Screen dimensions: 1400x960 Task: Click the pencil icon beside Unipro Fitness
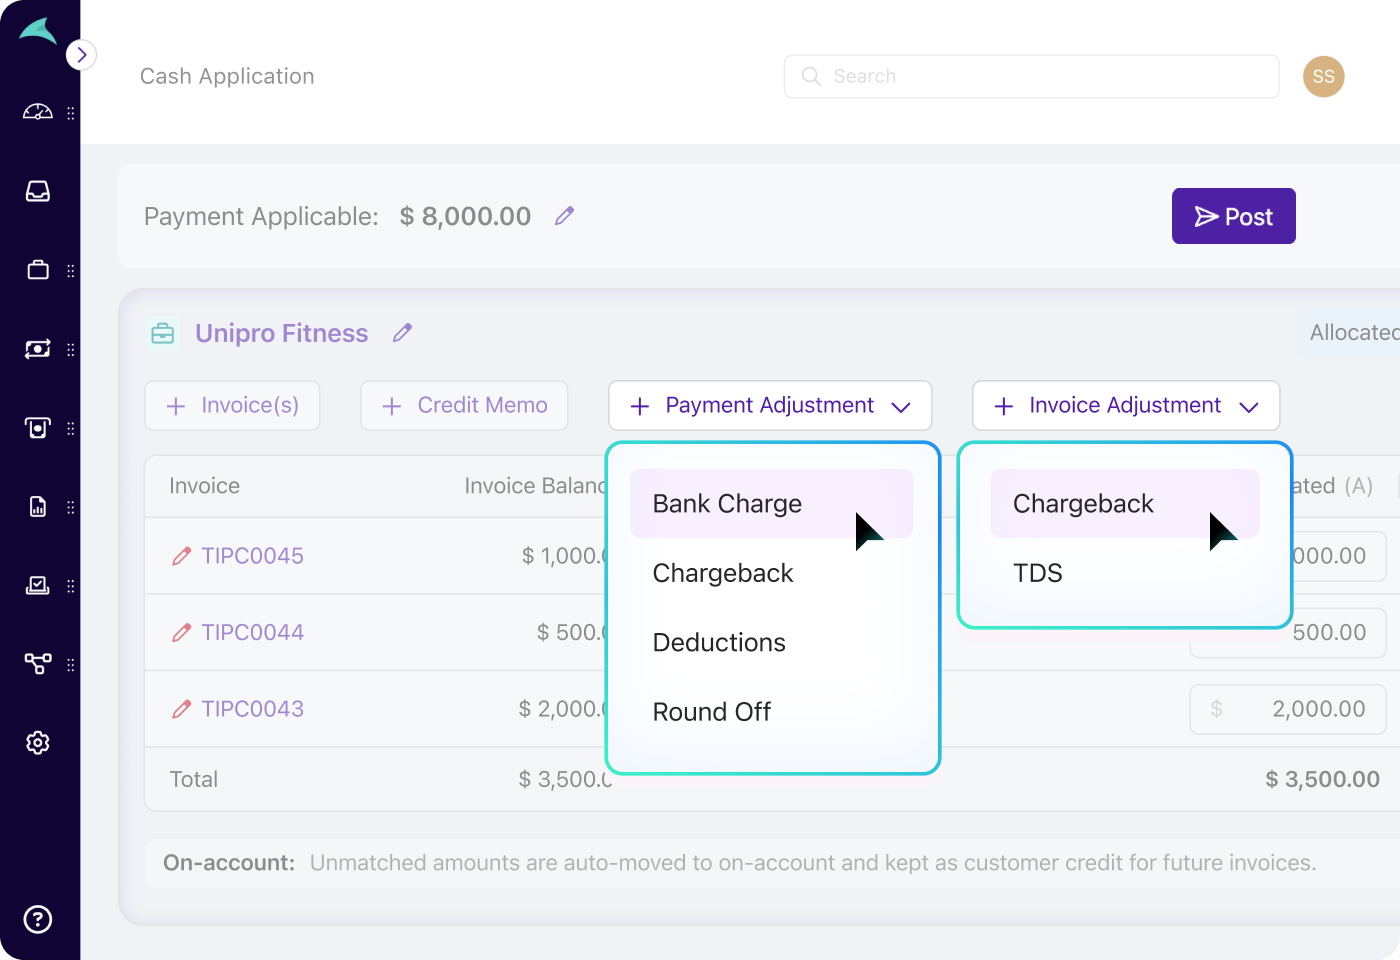coord(402,333)
